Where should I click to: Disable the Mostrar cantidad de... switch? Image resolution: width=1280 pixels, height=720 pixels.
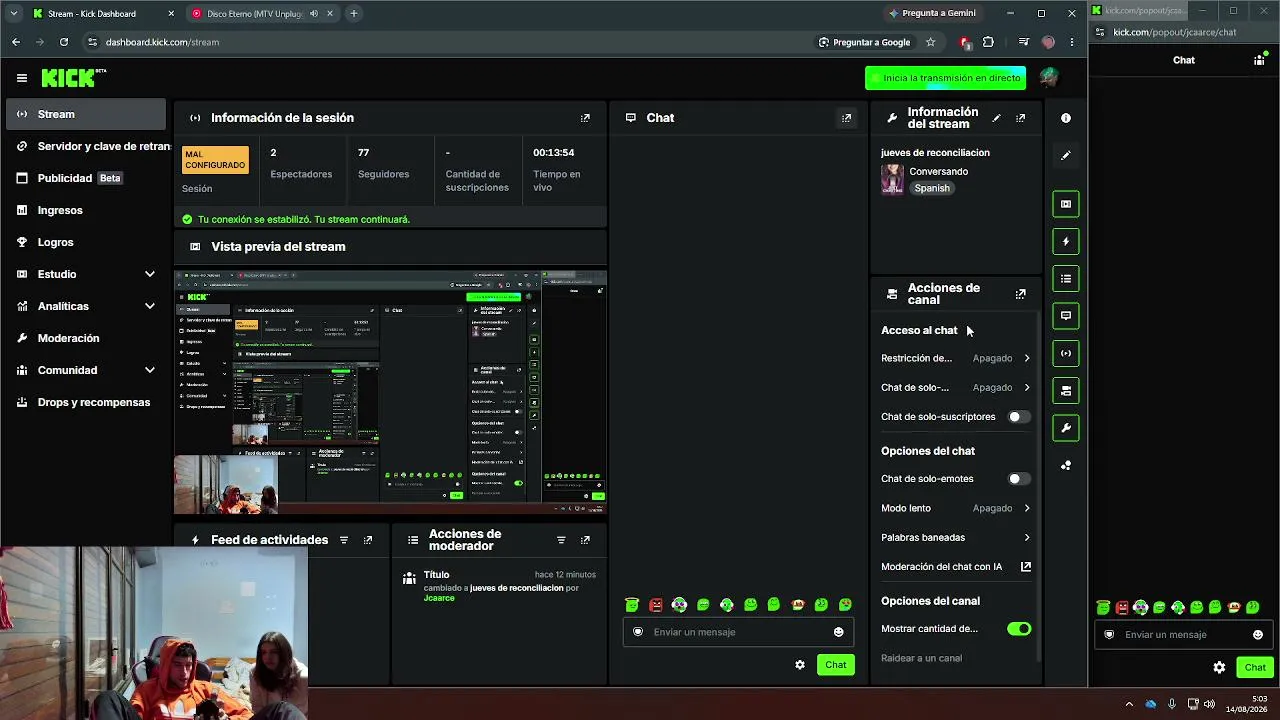(1019, 629)
